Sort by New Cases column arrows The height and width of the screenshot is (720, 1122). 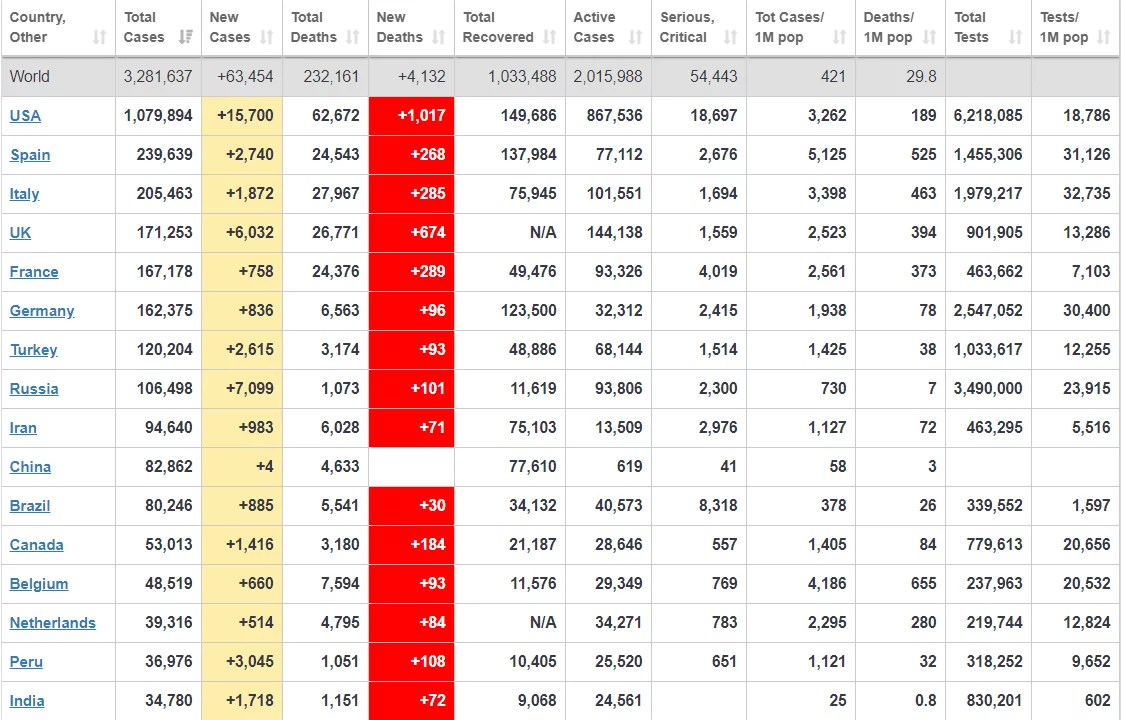coord(266,37)
